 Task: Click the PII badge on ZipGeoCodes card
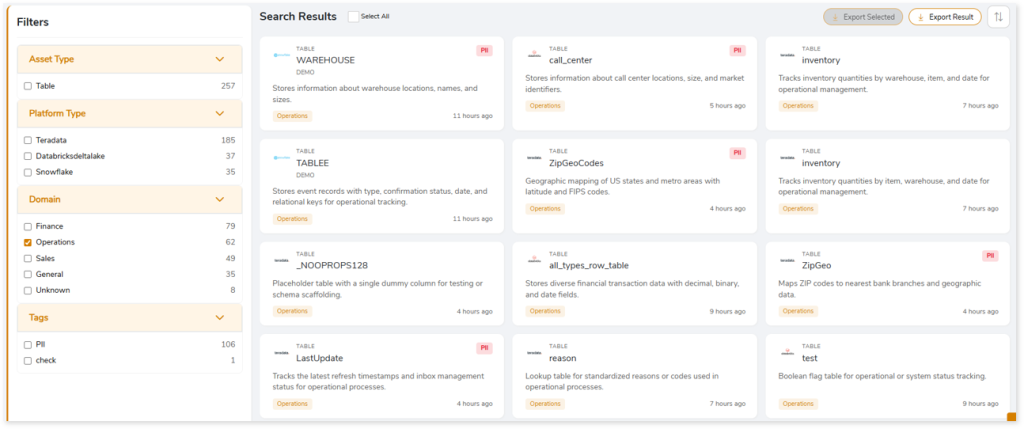coord(738,153)
